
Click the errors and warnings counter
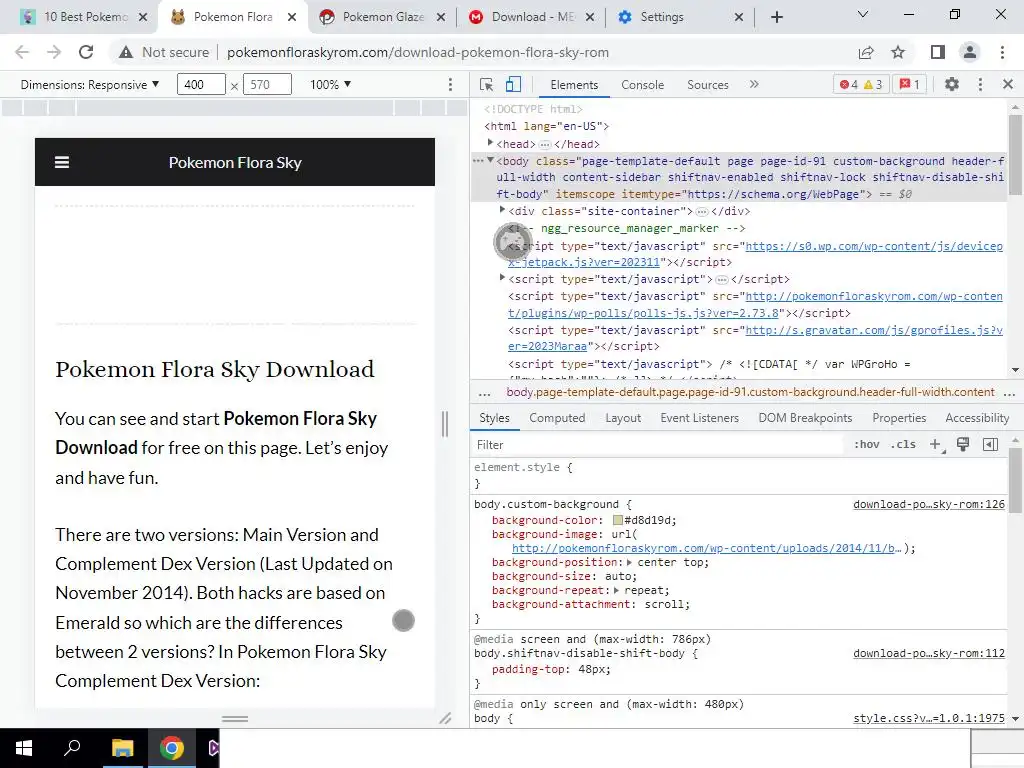[861, 84]
